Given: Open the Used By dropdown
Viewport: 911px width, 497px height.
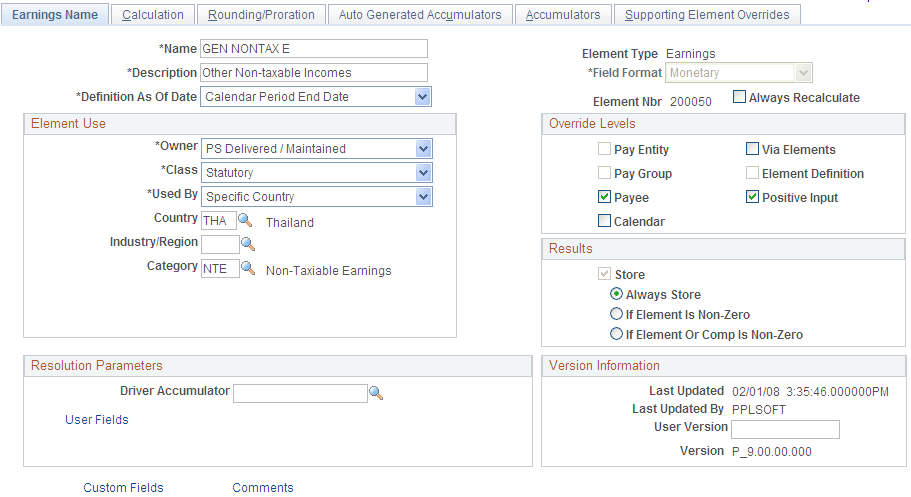Looking at the screenshot, I should 423,197.
